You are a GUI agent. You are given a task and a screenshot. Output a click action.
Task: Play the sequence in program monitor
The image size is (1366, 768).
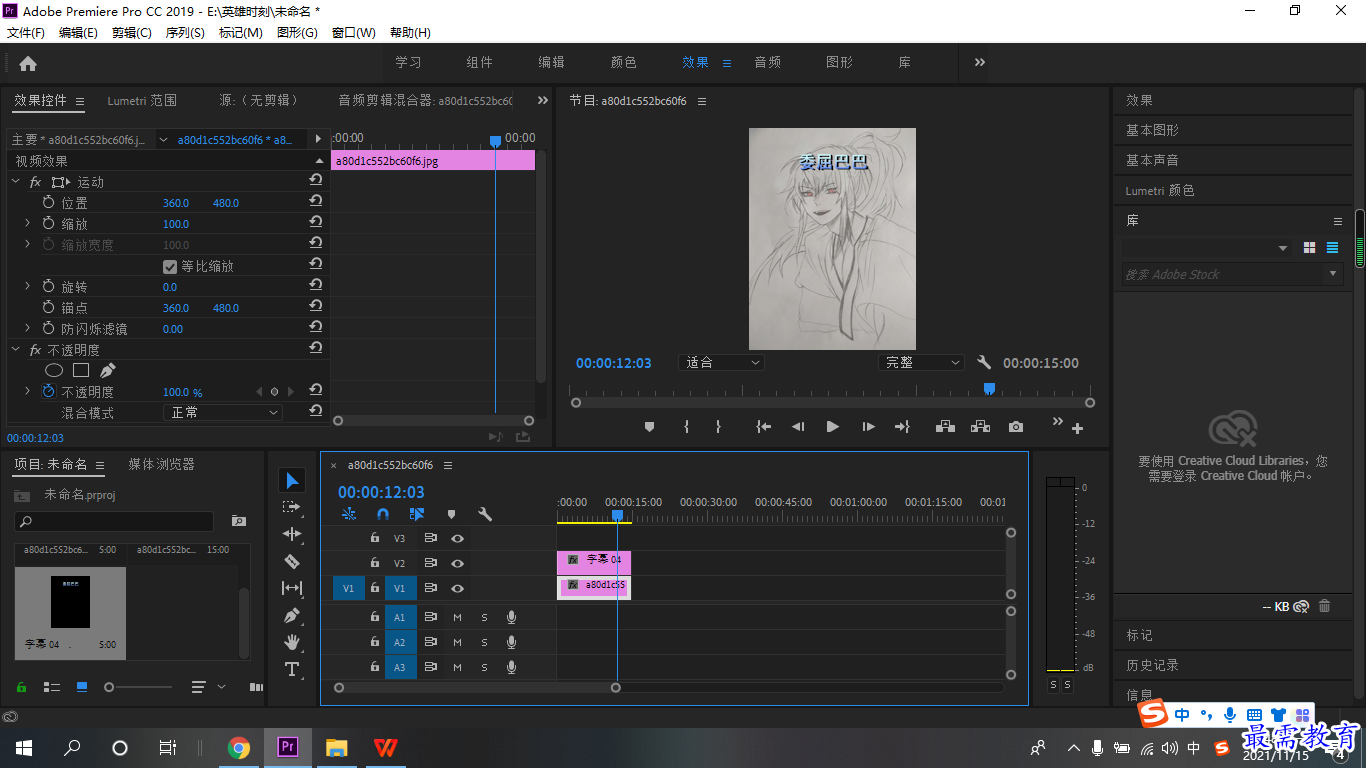[x=832, y=427]
